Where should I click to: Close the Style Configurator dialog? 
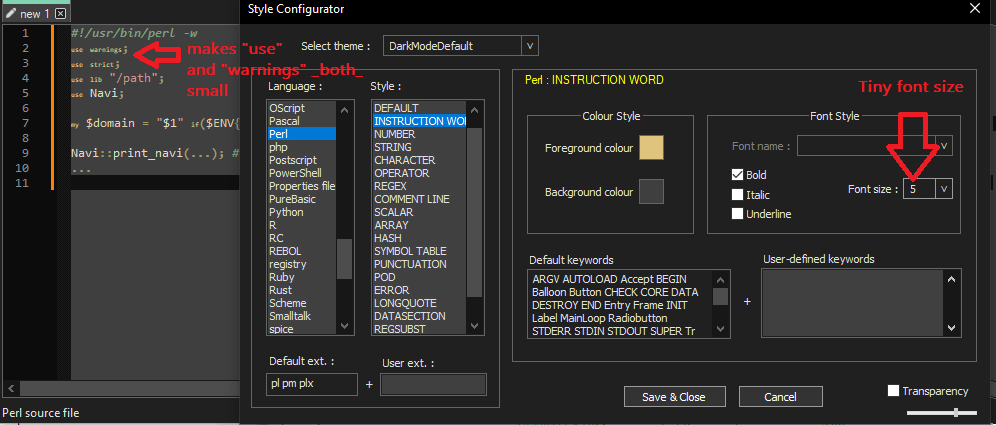click(x=975, y=8)
